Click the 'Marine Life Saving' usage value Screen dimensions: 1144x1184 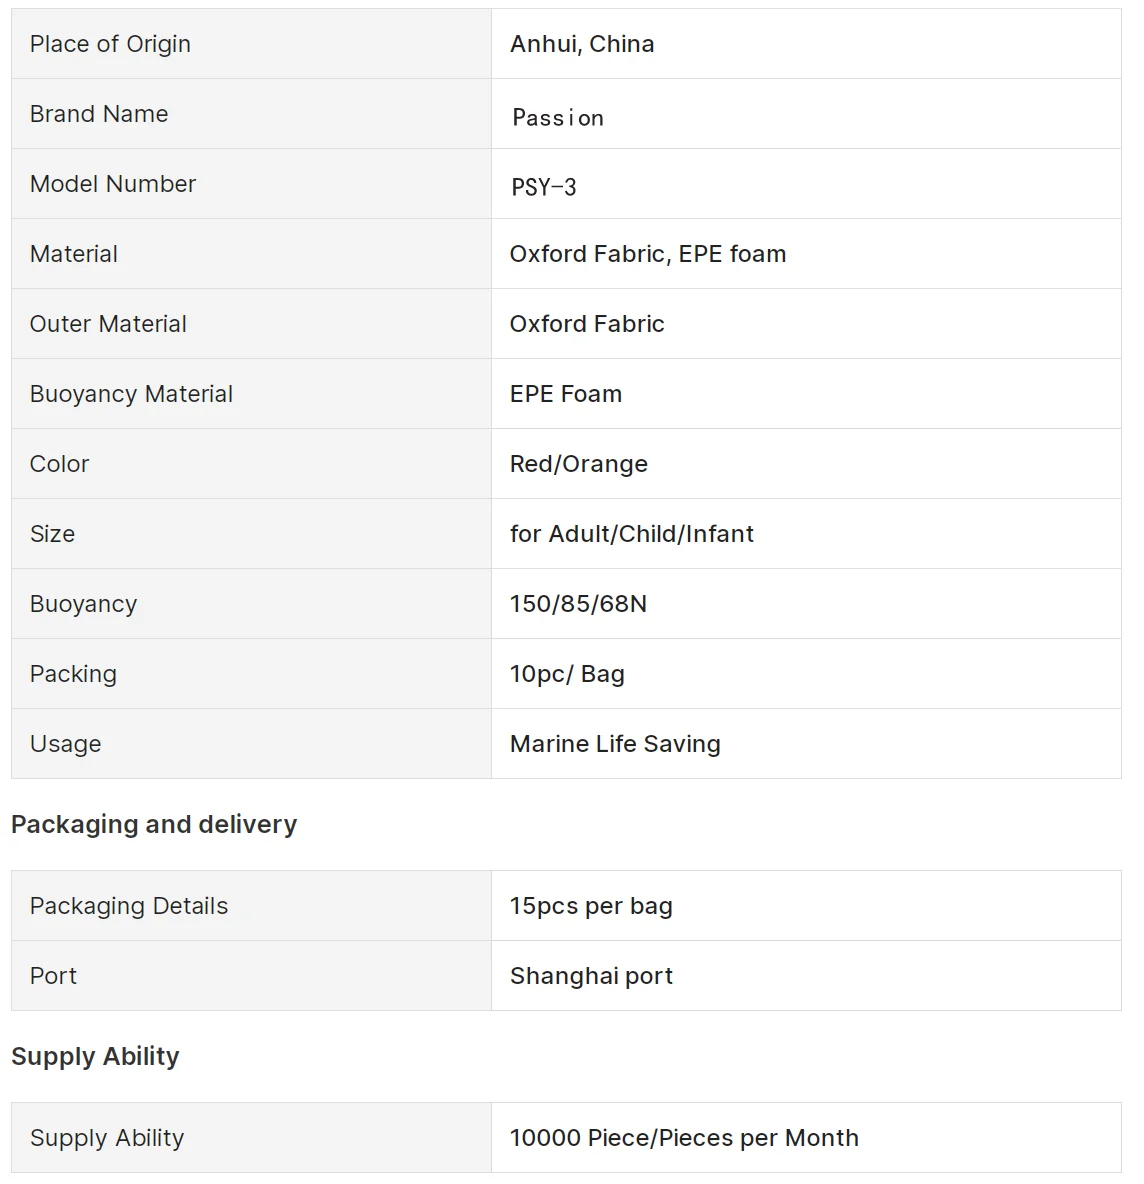pyautogui.click(x=615, y=744)
